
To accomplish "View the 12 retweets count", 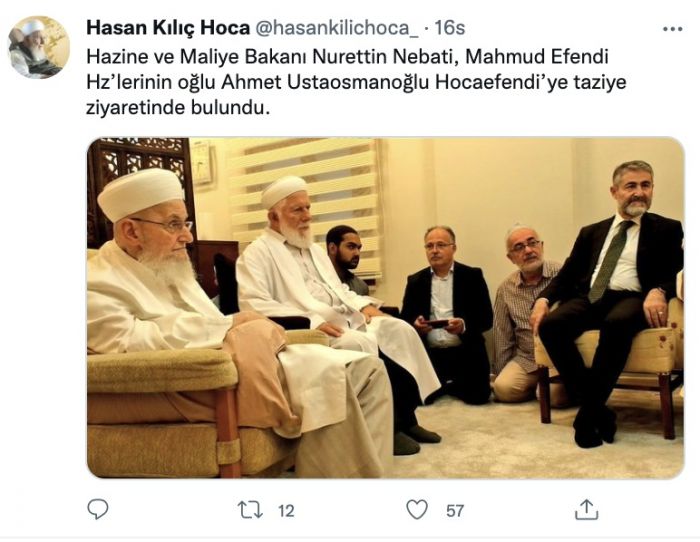I will [x=286, y=511].
